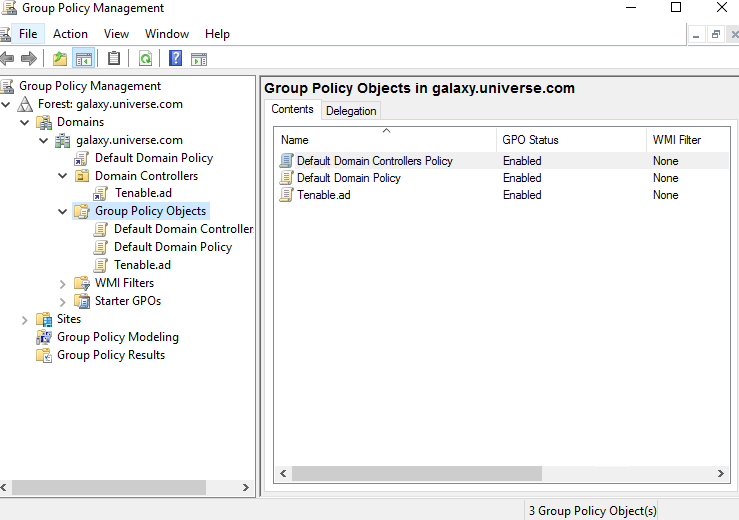Expand the WMI Filters tree node
The image size is (739, 520).
click(63, 284)
